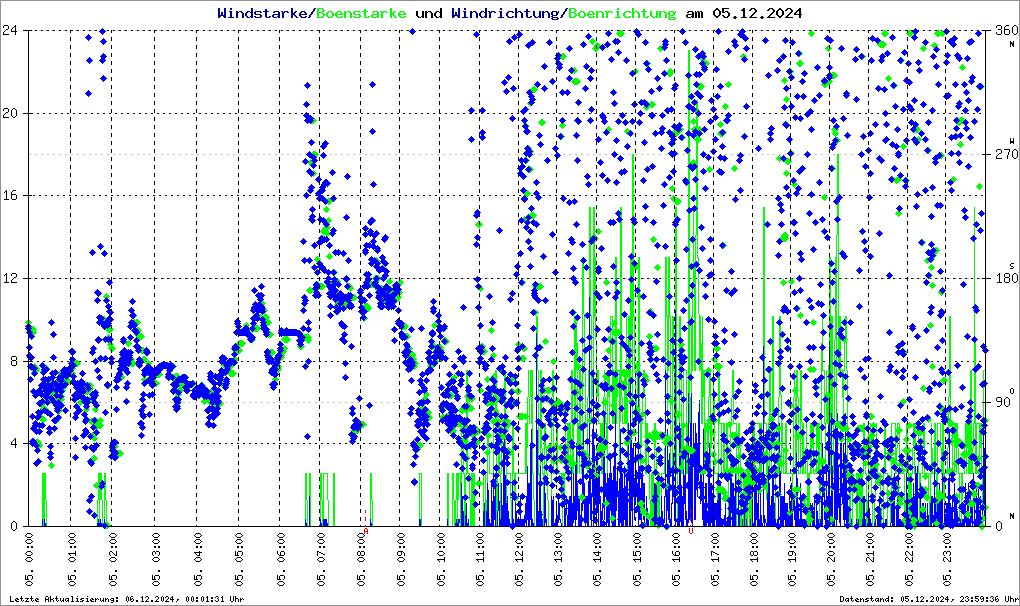Screen dimensions: 1020x606
Task: Click the '16' value on left axis
Action: click(12, 196)
